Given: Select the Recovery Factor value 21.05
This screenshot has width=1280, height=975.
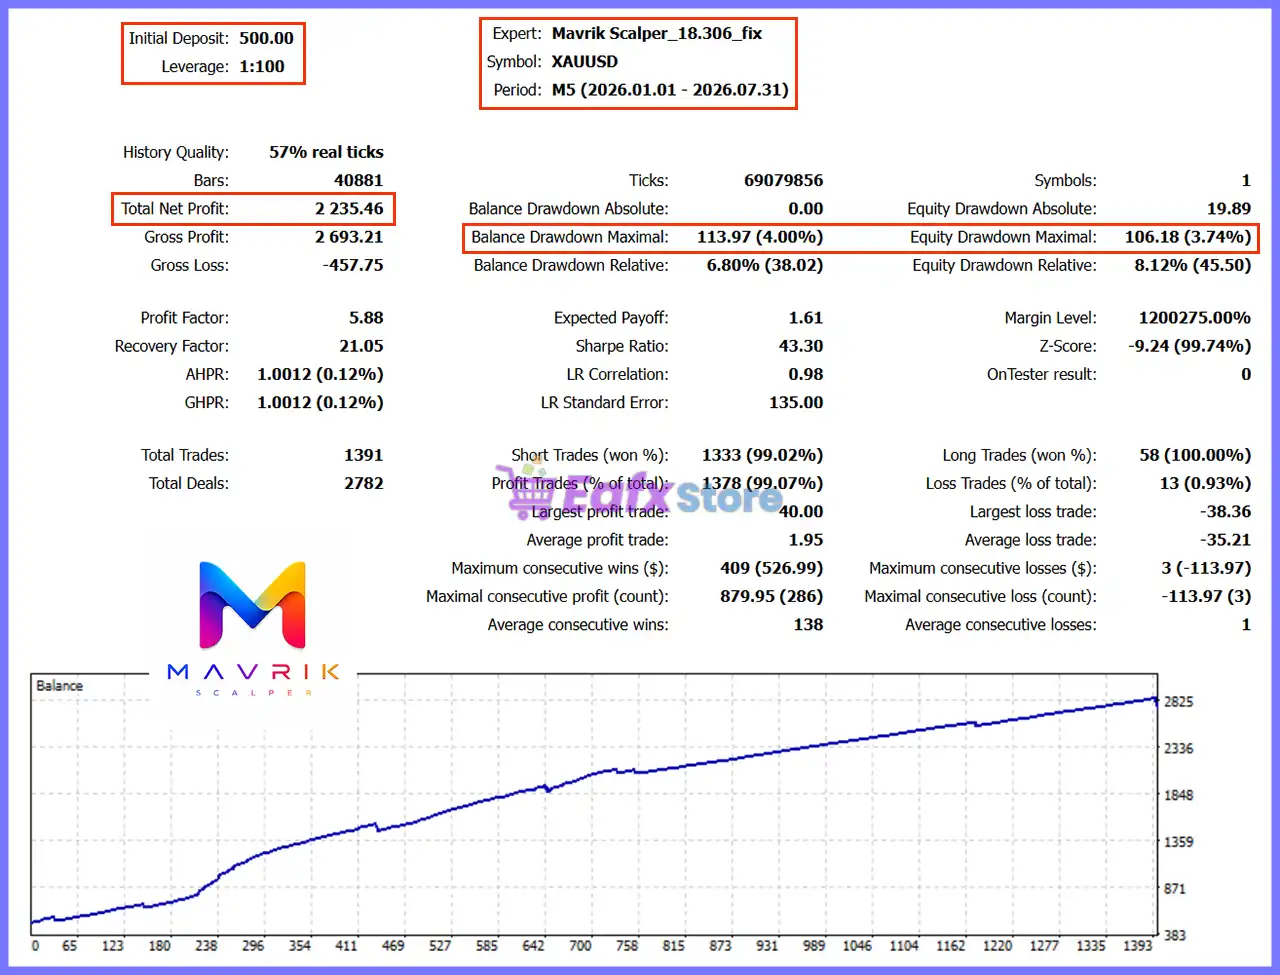Looking at the screenshot, I should (x=362, y=345).
